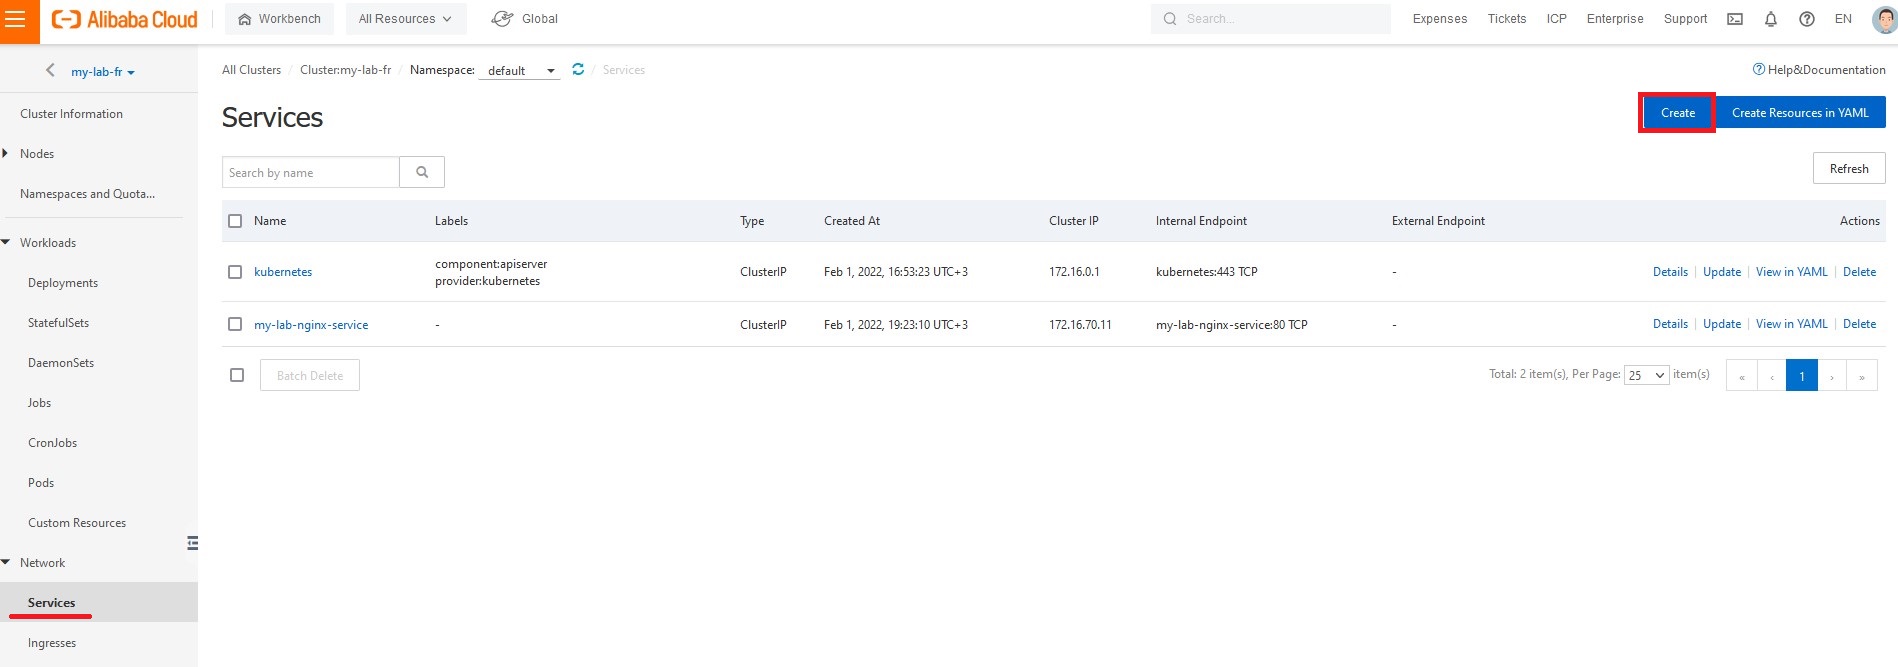Focus the top Search box
Screen dimensions: 1898x667
[x=1271, y=19]
